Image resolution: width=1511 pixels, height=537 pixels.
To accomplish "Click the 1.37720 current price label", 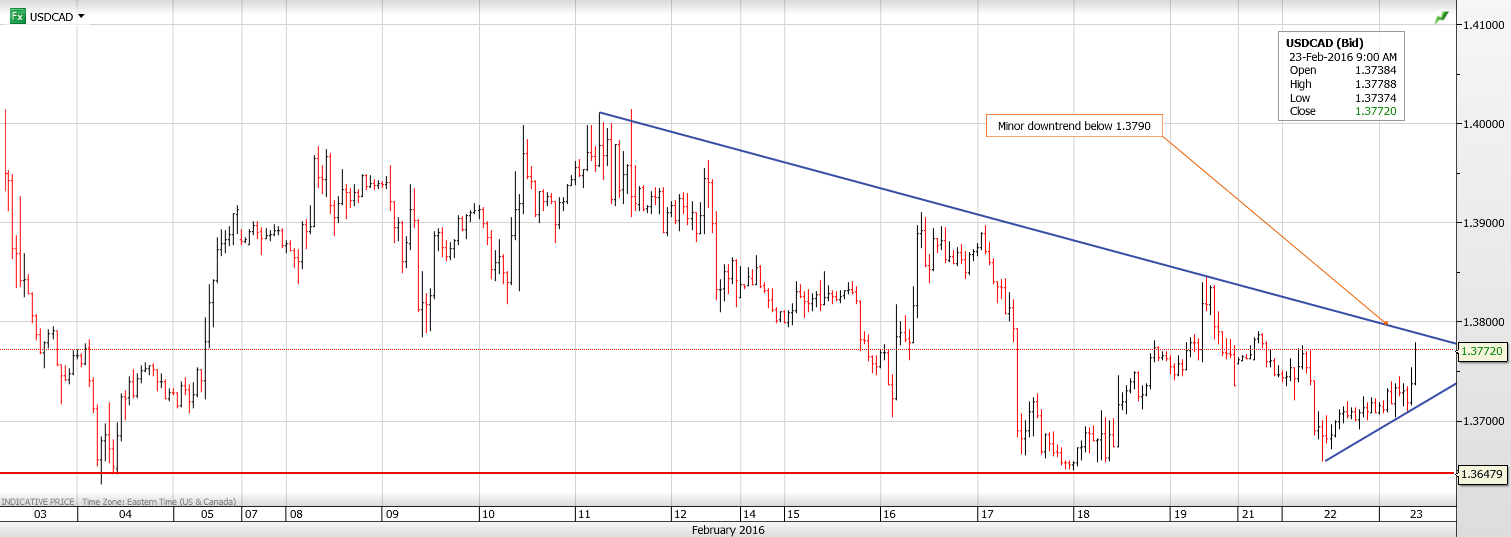I will (x=1483, y=352).
